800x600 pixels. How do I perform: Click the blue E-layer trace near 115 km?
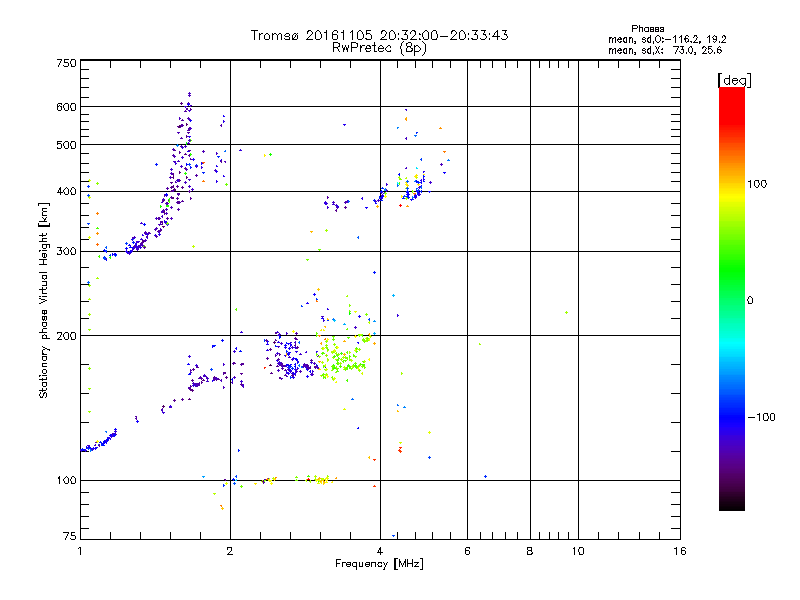[x=99, y=442]
